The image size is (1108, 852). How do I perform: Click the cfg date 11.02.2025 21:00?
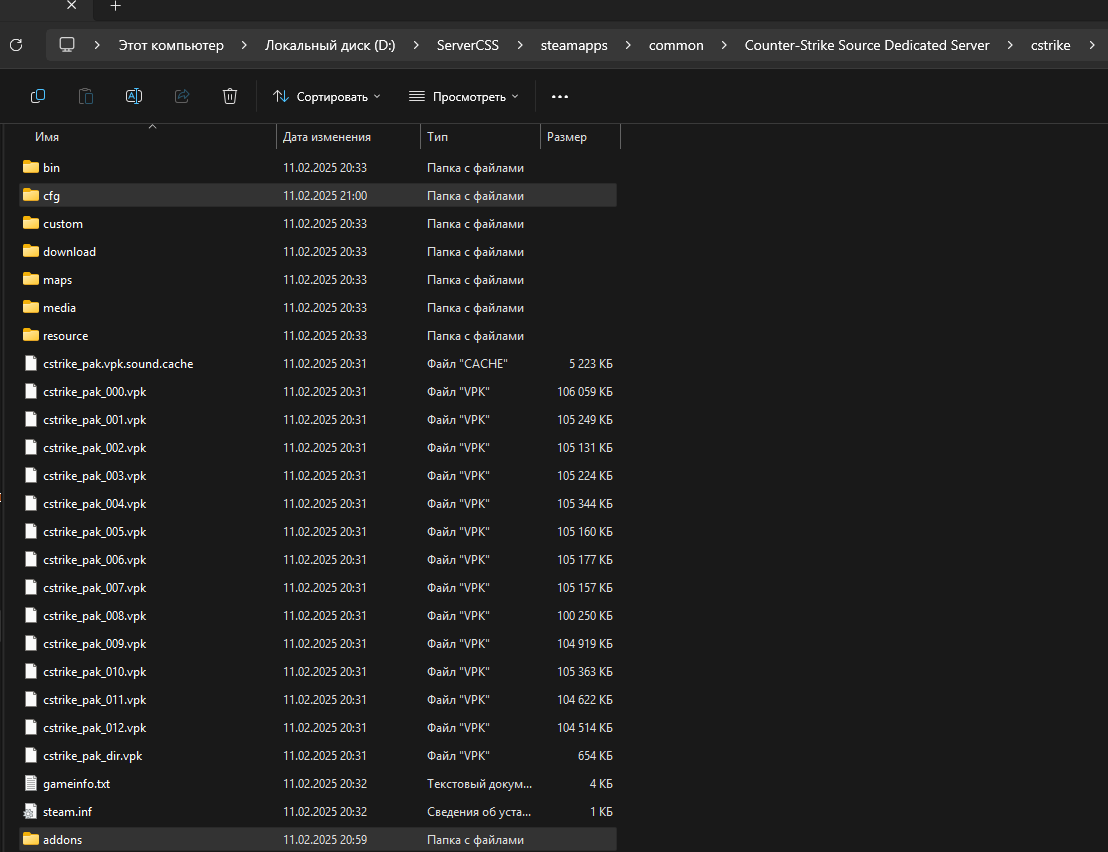325,196
